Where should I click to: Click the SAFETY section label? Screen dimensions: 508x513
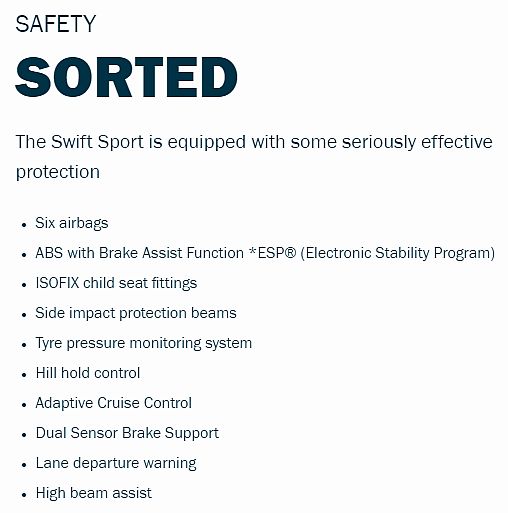56,24
